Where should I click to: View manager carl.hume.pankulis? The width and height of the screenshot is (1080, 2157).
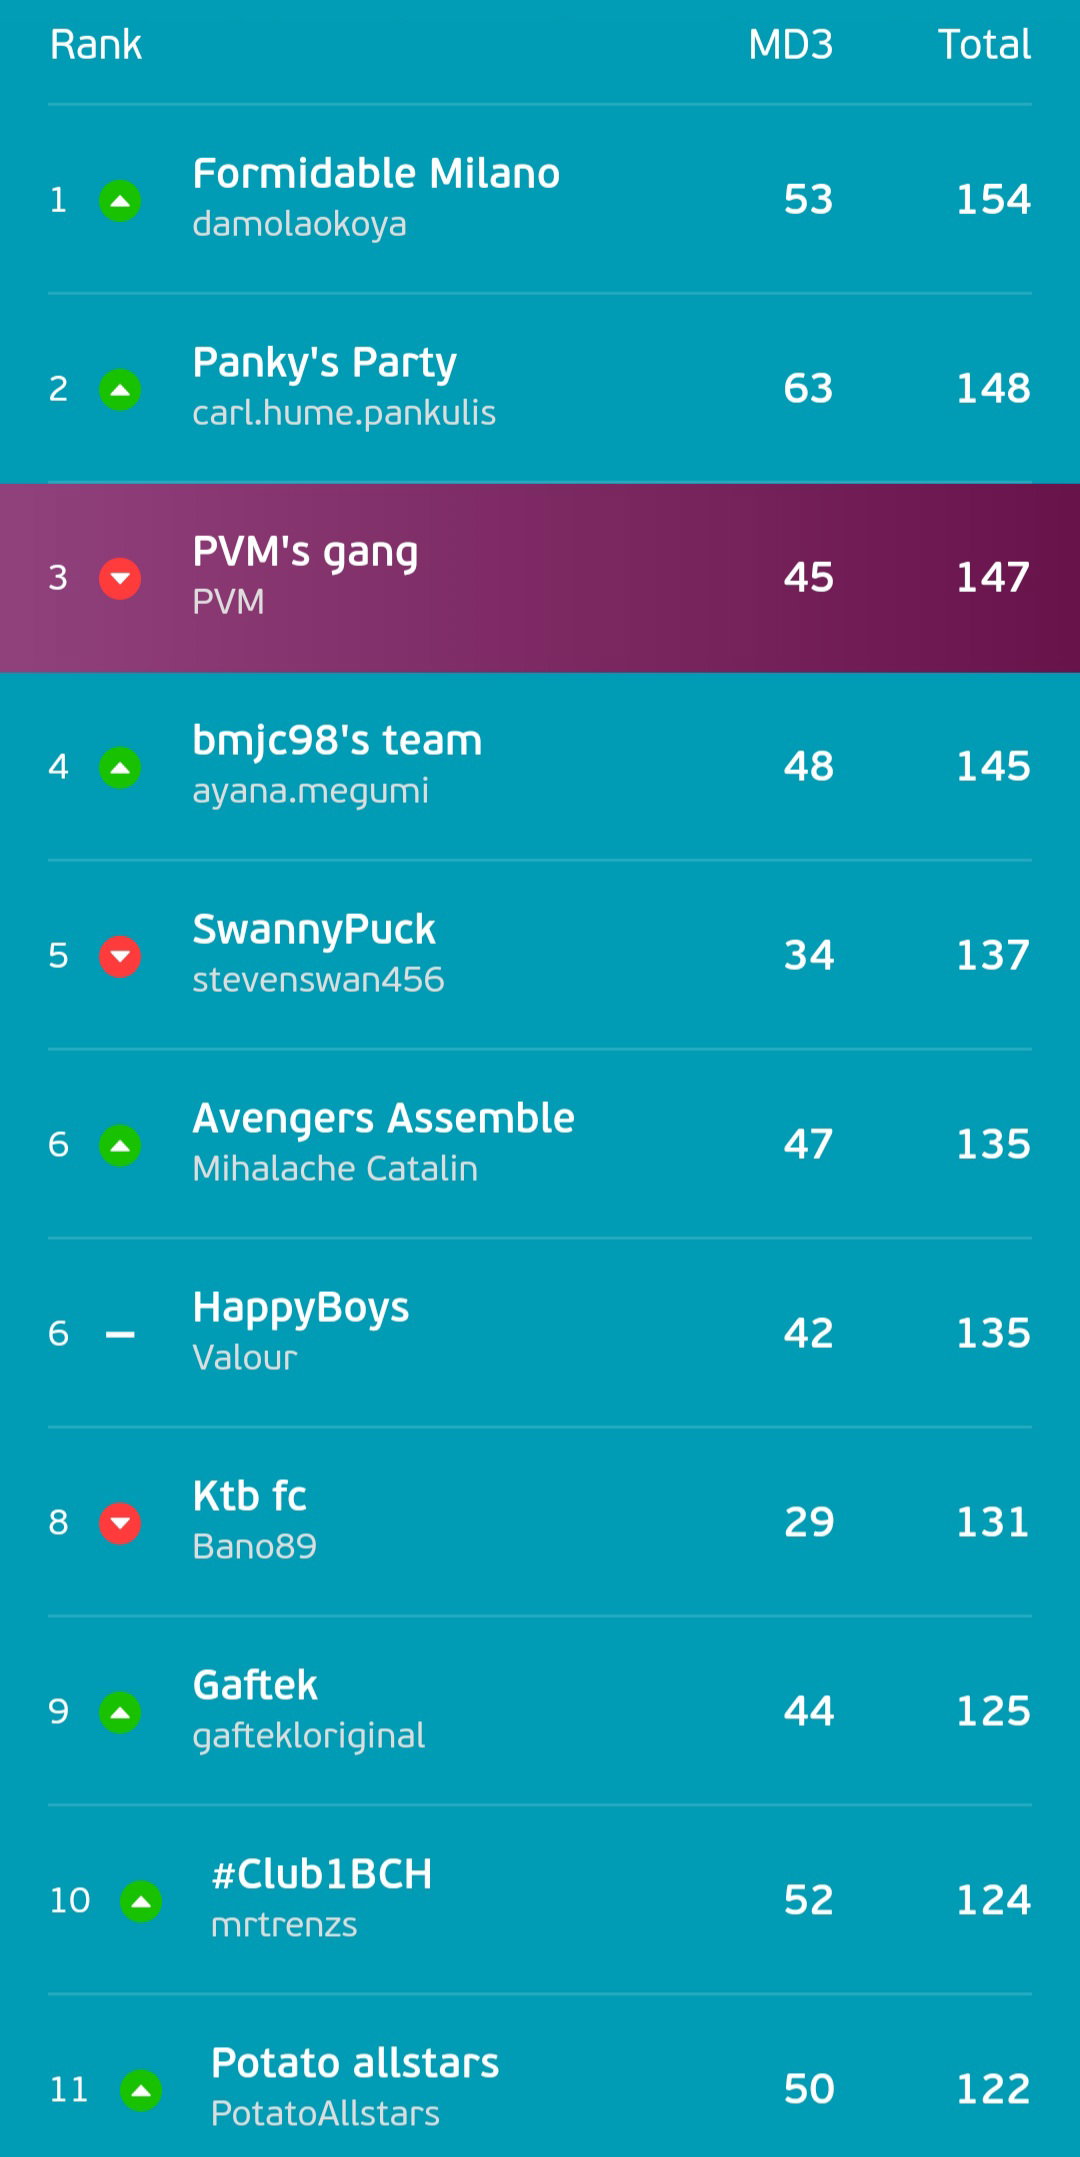tap(344, 413)
